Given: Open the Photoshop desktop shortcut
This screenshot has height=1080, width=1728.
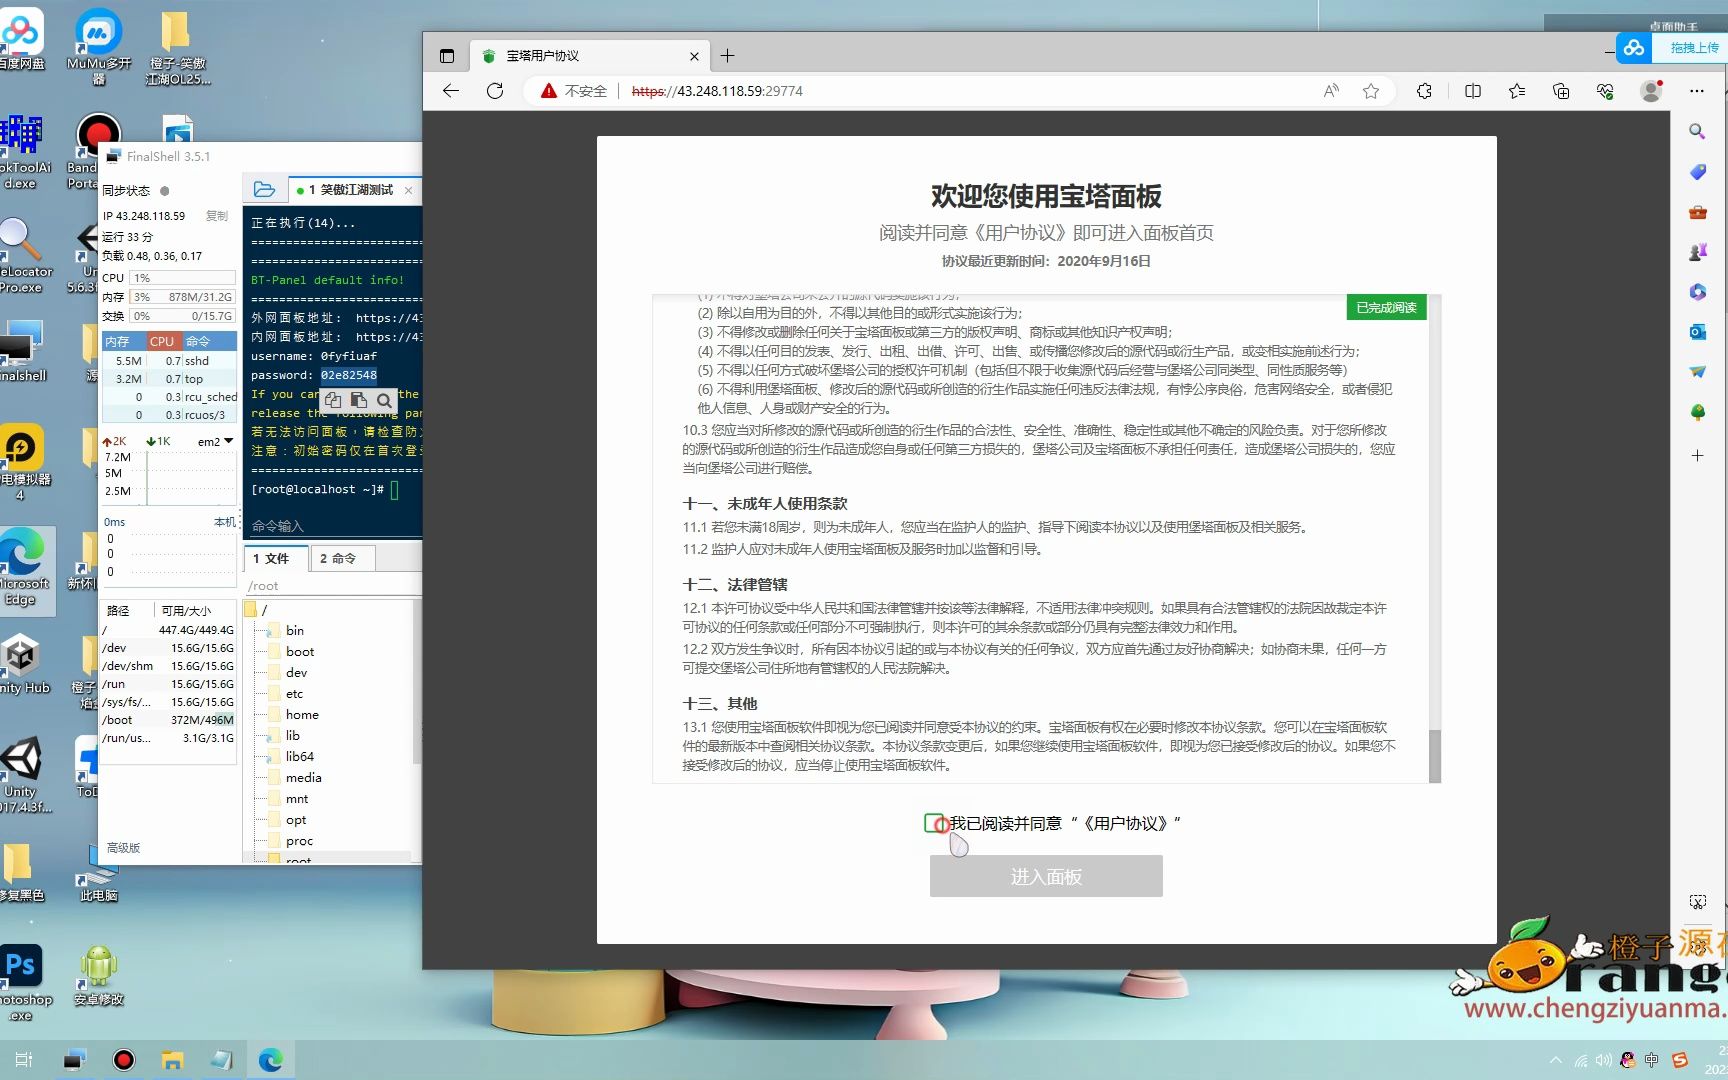Looking at the screenshot, I should (22, 981).
